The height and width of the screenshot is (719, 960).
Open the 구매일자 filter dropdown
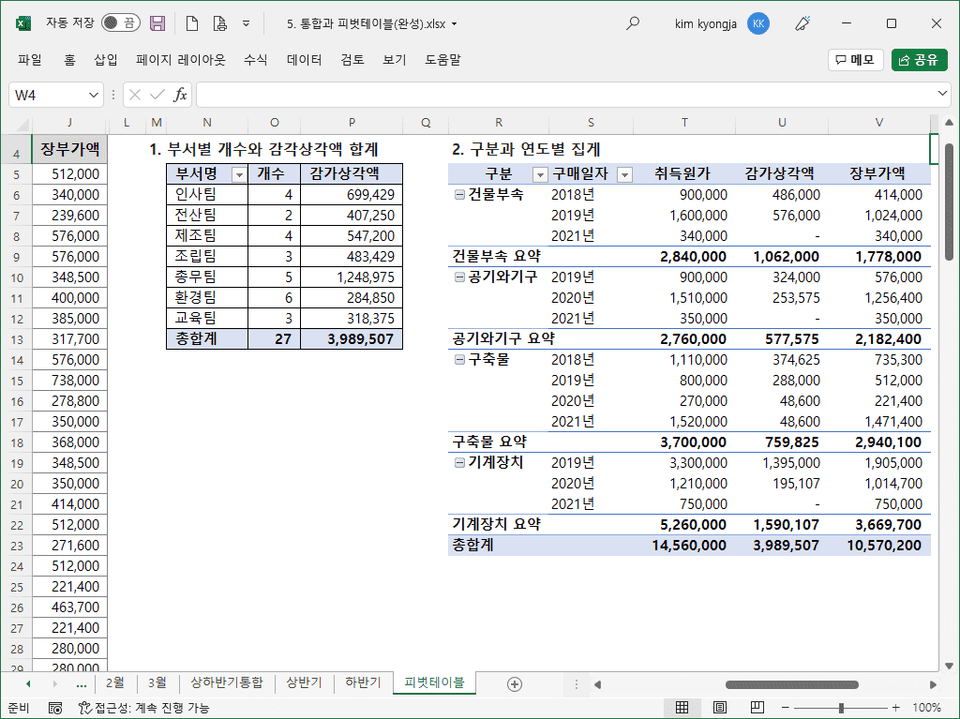point(624,175)
